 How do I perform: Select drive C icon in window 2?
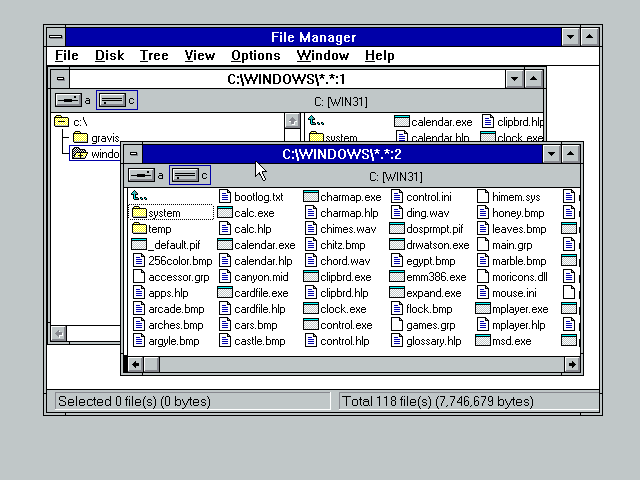click(x=185, y=176)
